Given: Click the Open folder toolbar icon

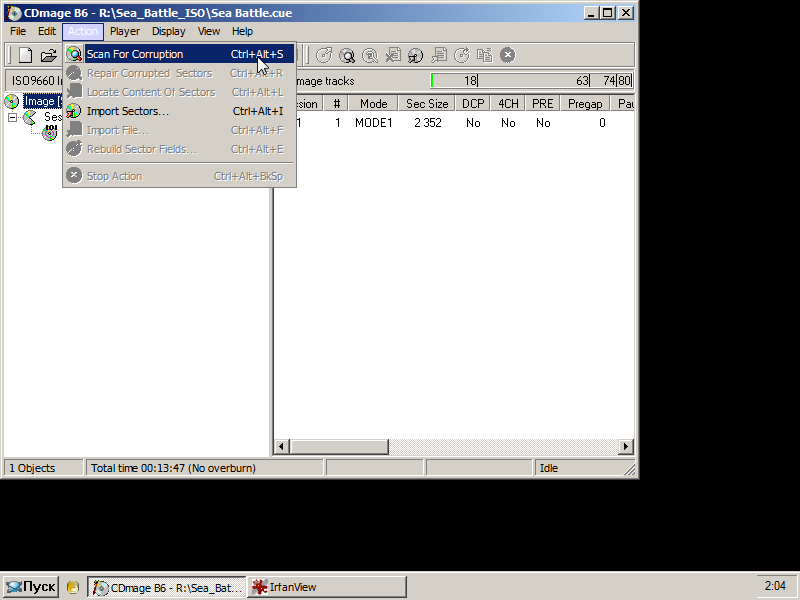Looking at the screenshot, I should 48,55.
